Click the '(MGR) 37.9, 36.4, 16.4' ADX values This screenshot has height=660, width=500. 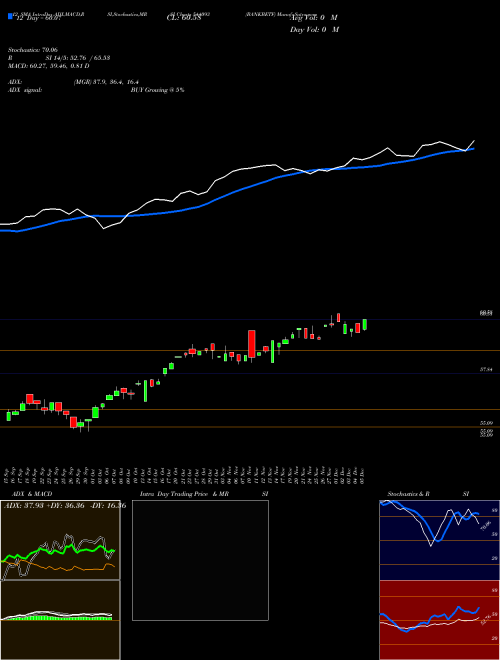tap(106, 82)
